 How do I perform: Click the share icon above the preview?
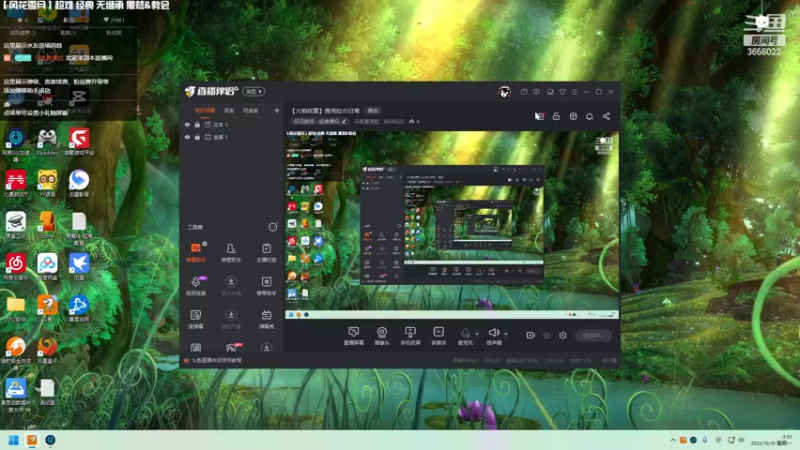click(x=606, y=116)
